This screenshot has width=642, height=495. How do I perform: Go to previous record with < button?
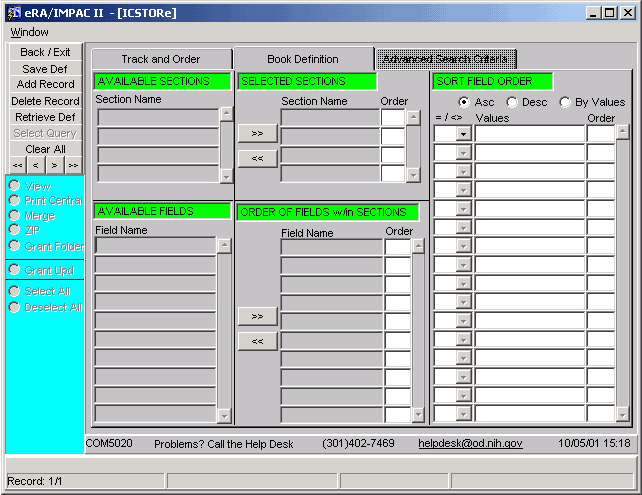click(36, 165)
